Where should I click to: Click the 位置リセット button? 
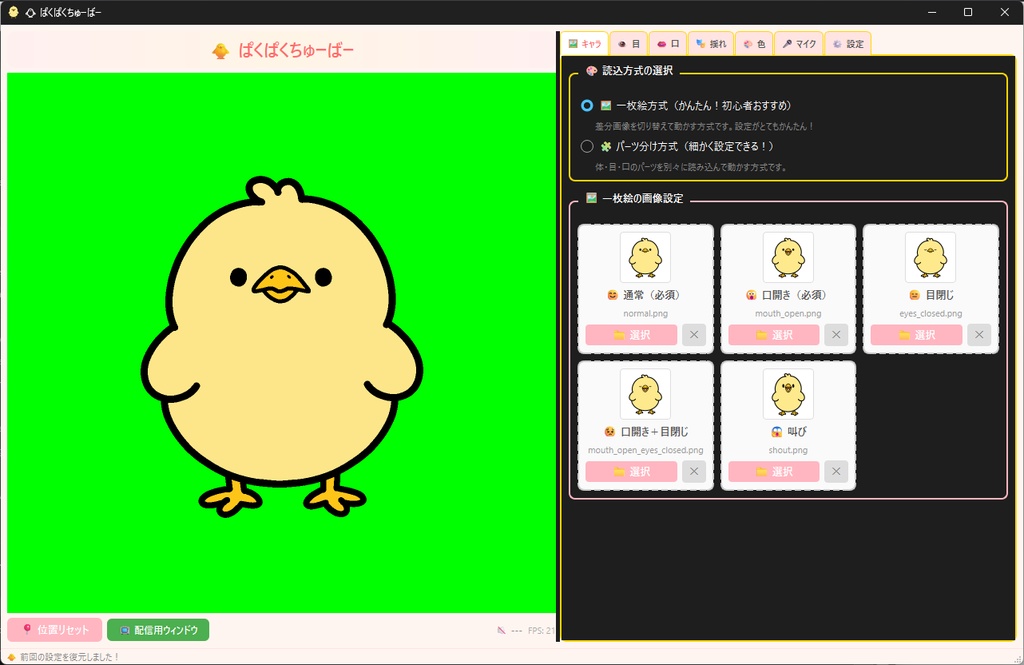tap(55, 630)
